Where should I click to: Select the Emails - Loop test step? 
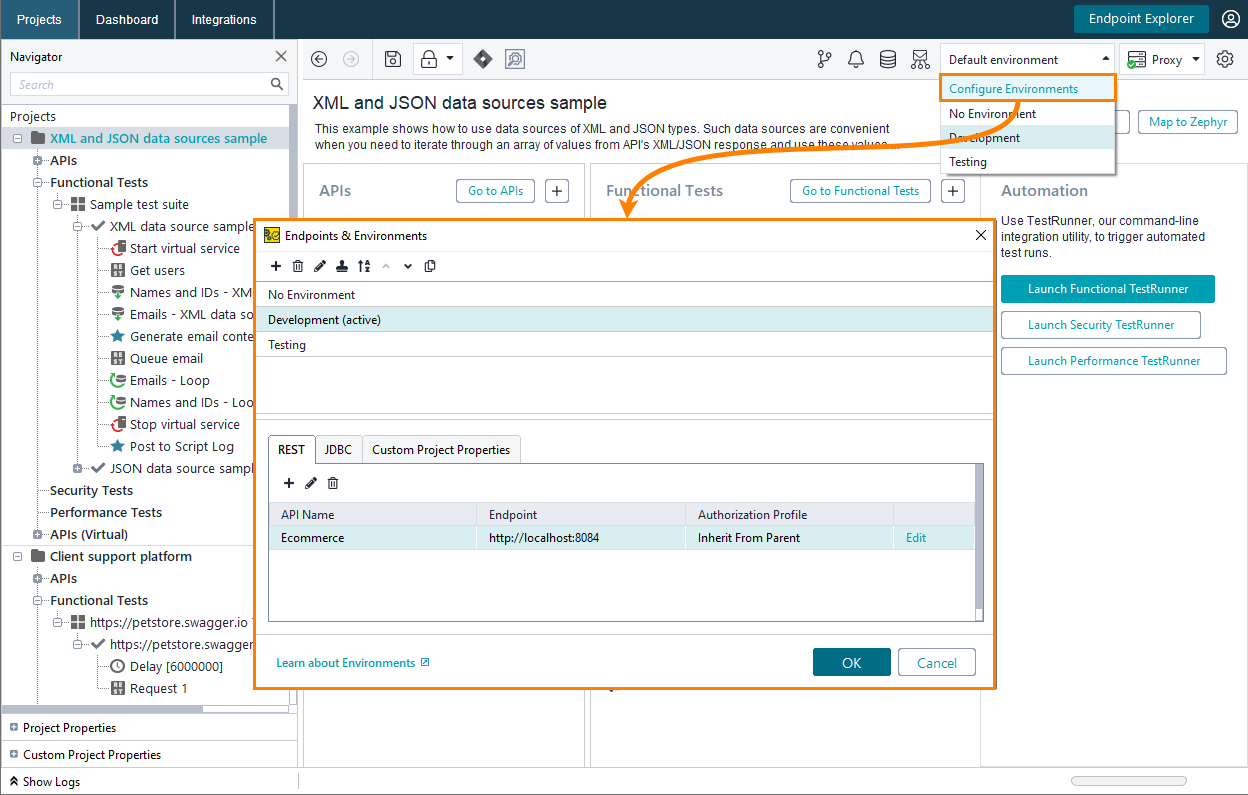tap(170, 381)
